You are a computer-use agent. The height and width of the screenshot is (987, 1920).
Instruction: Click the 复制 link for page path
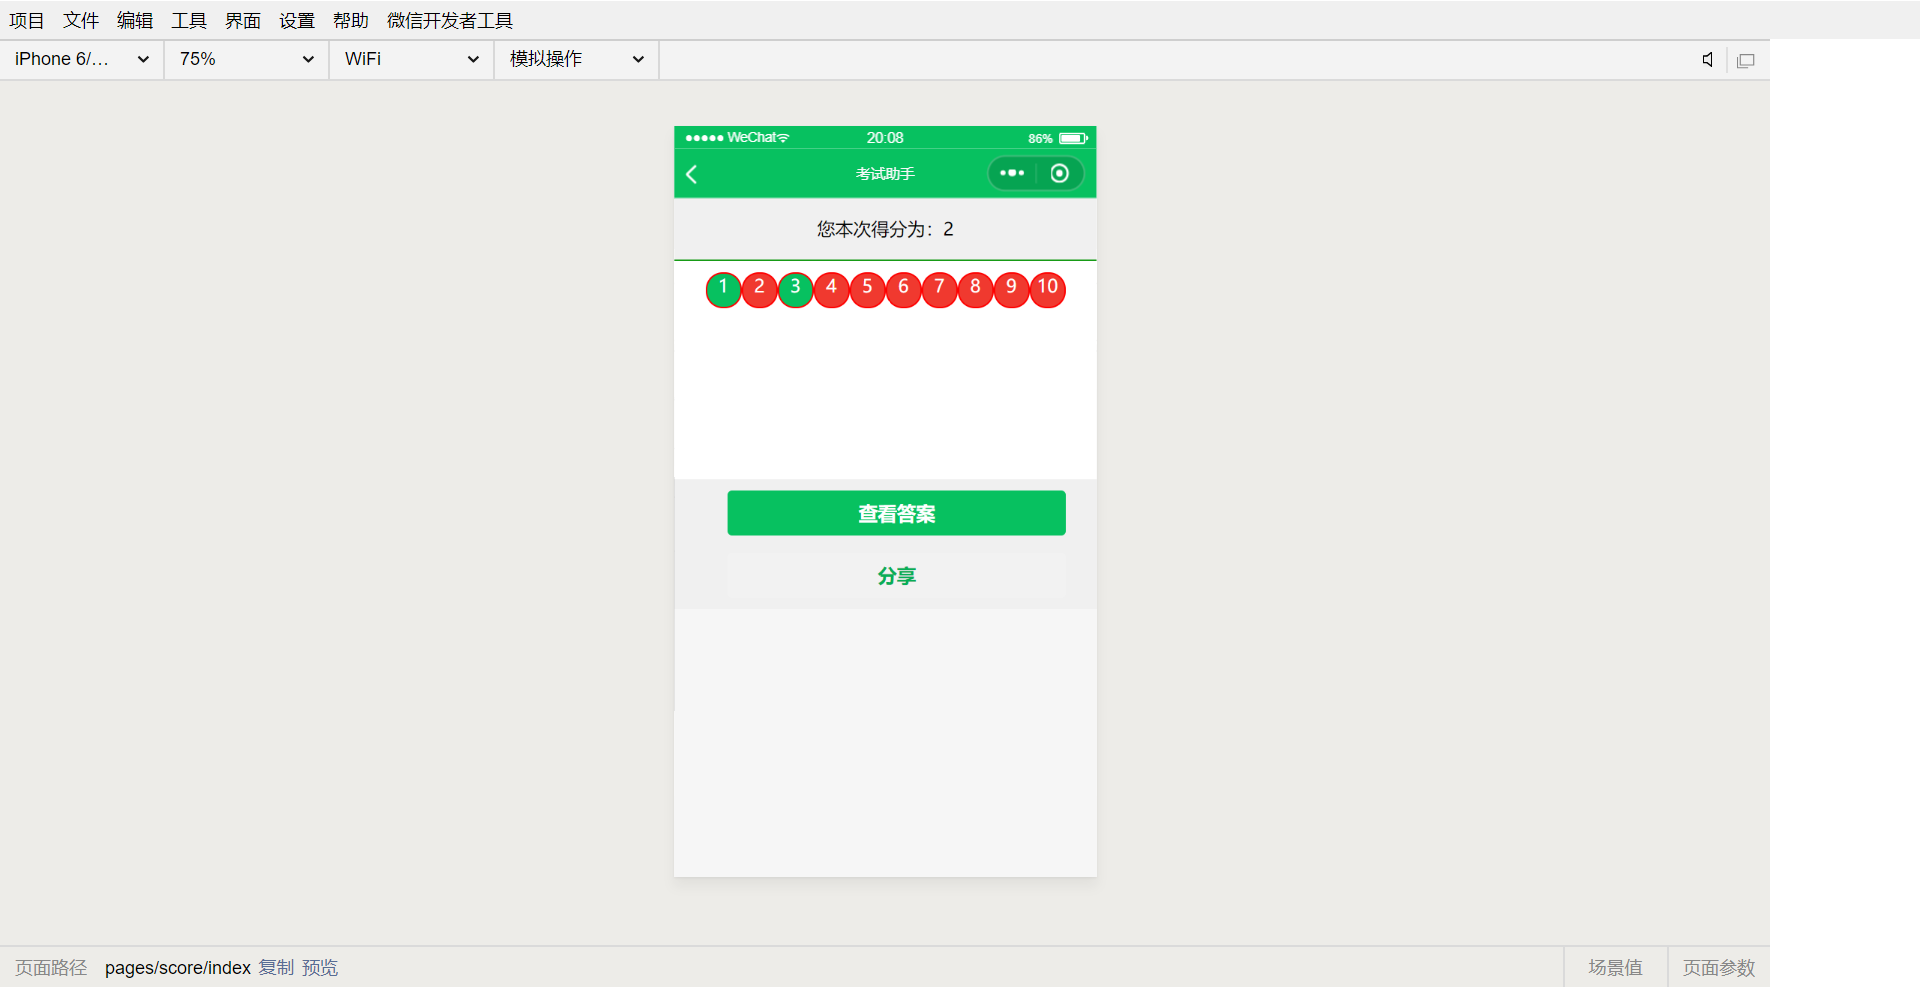(x=277, y=968)
